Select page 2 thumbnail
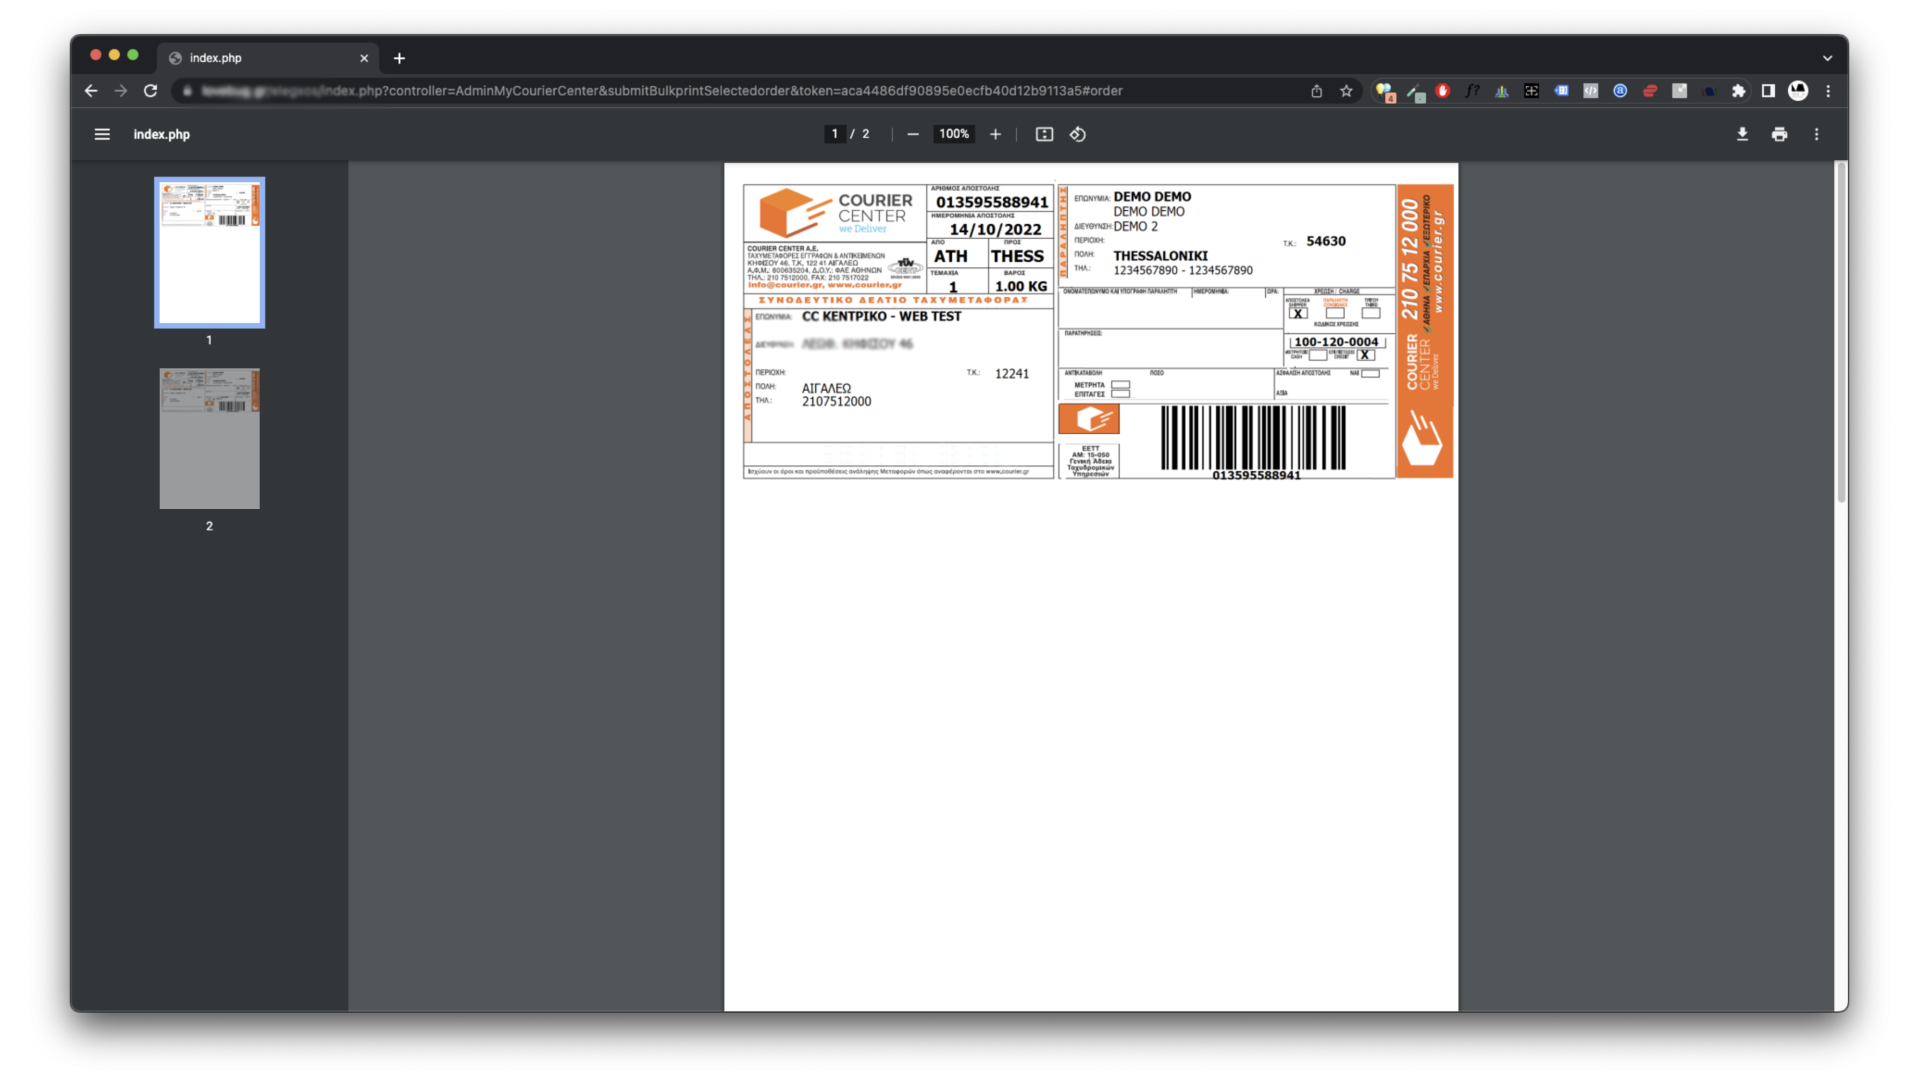The image size is (1920, 1080). (x=209, y=438)
